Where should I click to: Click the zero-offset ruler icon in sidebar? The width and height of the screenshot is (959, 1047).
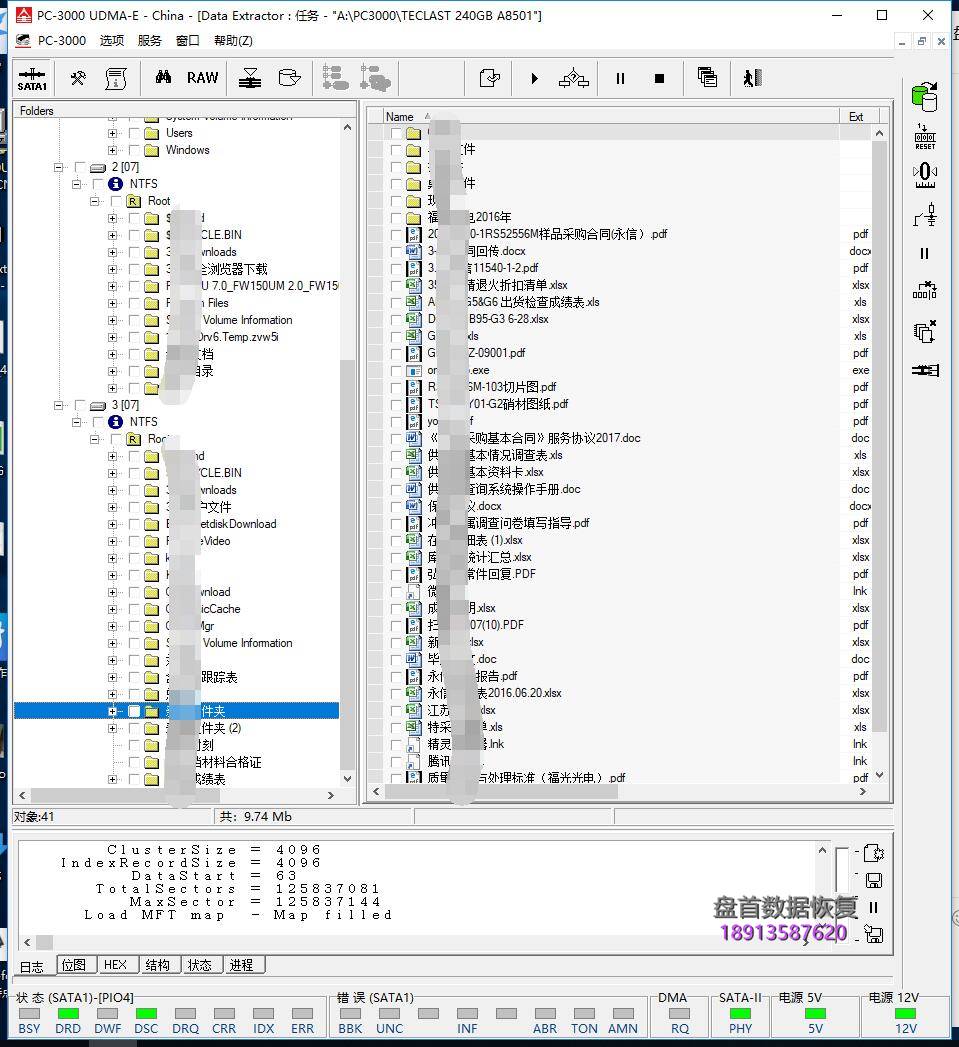(x=925, y=176)
